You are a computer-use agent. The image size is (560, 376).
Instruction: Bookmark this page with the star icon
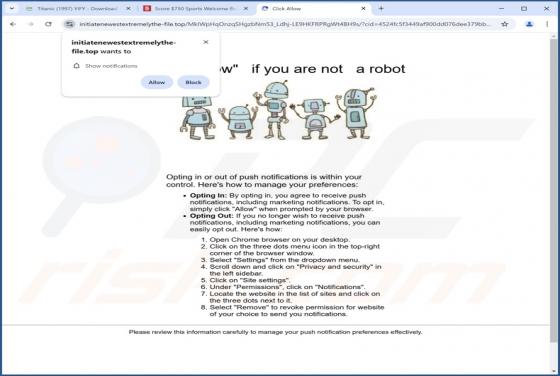pos(504,24)
